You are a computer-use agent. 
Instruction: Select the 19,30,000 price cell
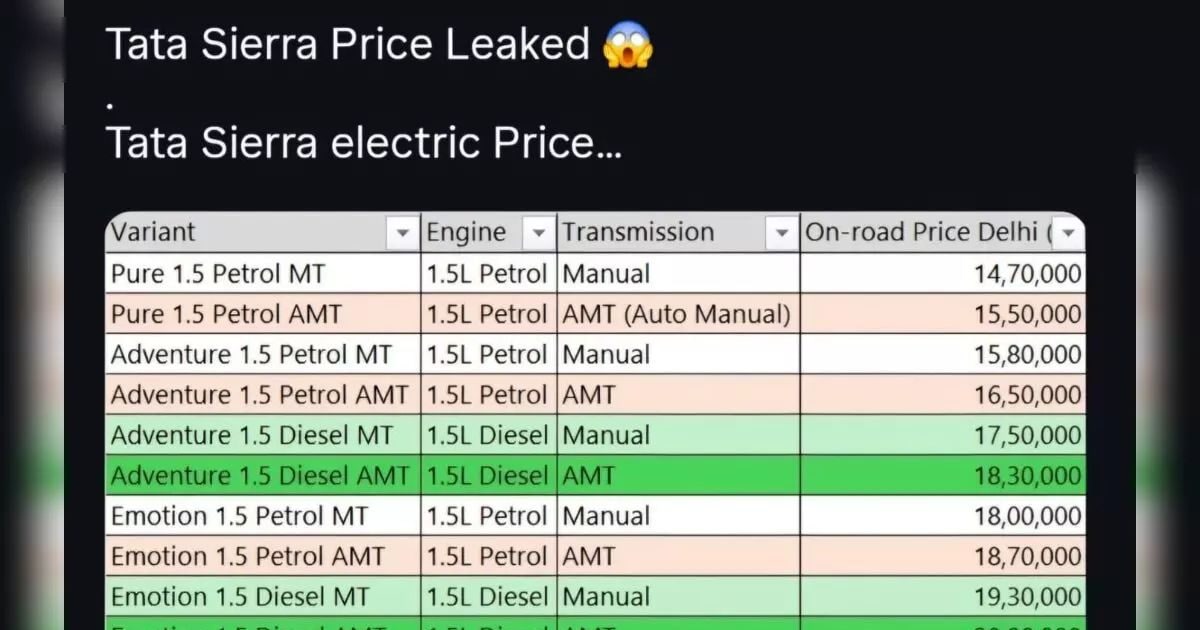(1020, 597)
